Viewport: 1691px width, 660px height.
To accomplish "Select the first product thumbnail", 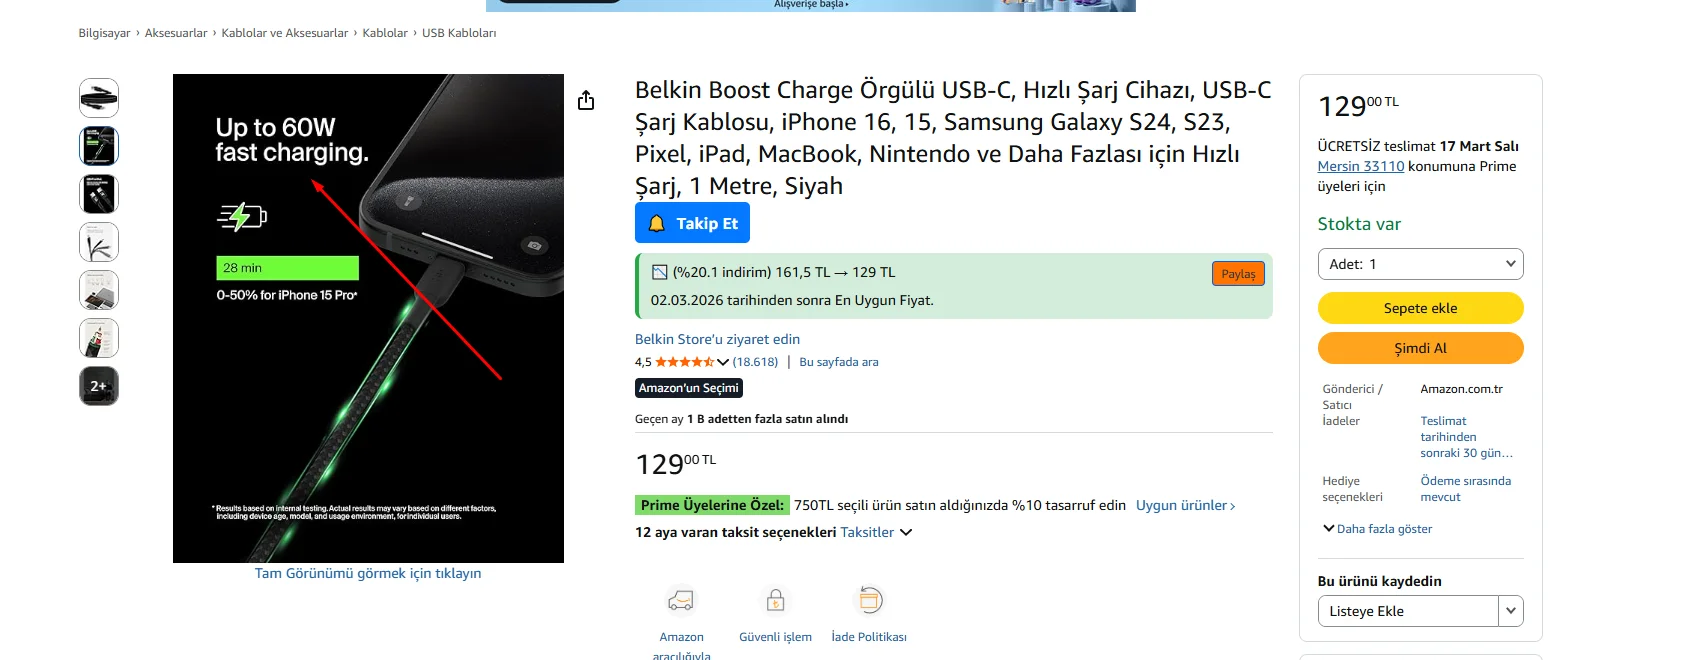I will (99, 98).
